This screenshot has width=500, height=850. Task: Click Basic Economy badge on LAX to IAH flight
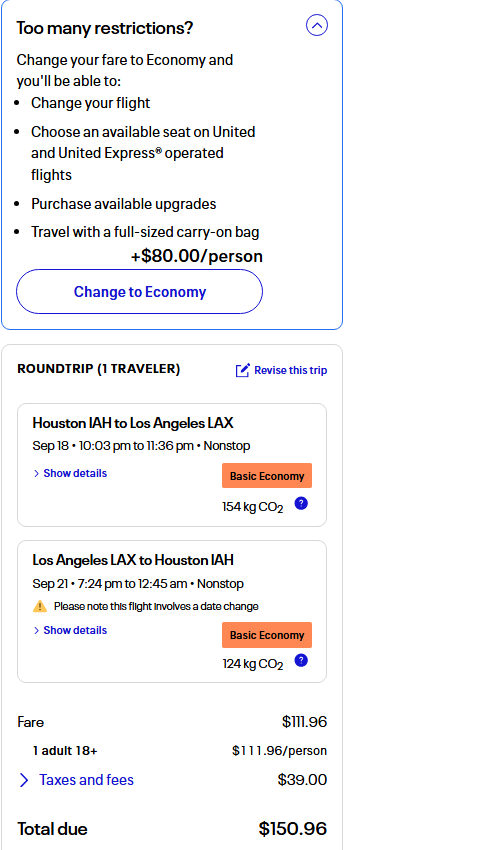click(267, 635)
